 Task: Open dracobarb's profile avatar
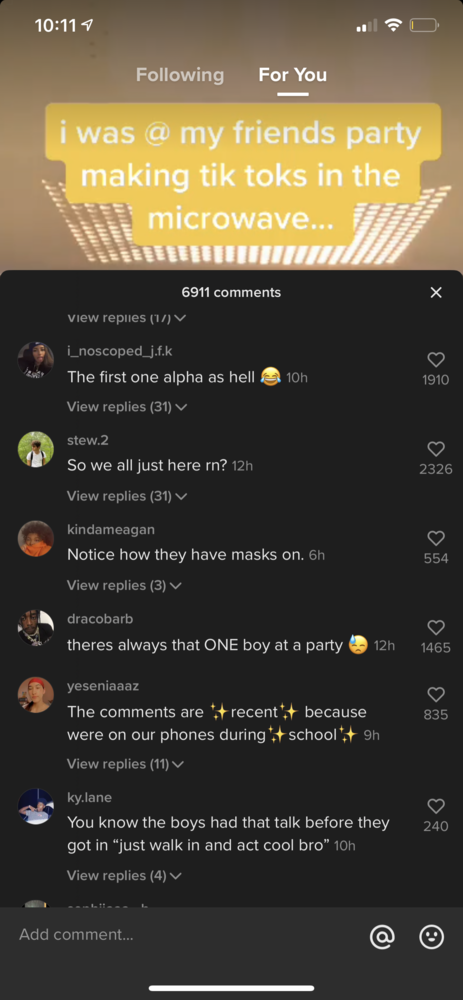[36, 628]
